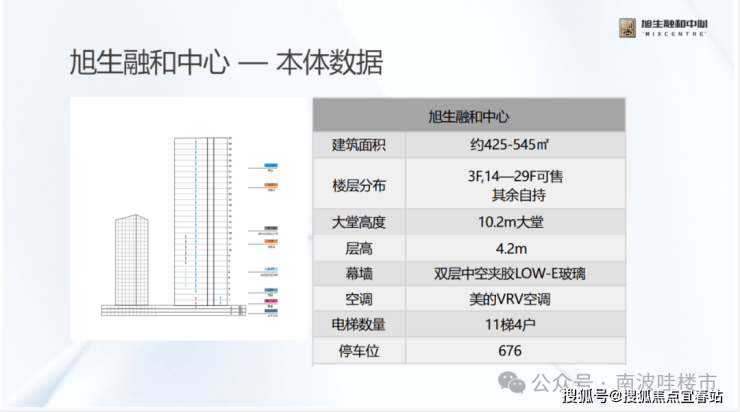
Task: Click the table header 旭生融和中心
Action: 469,116
